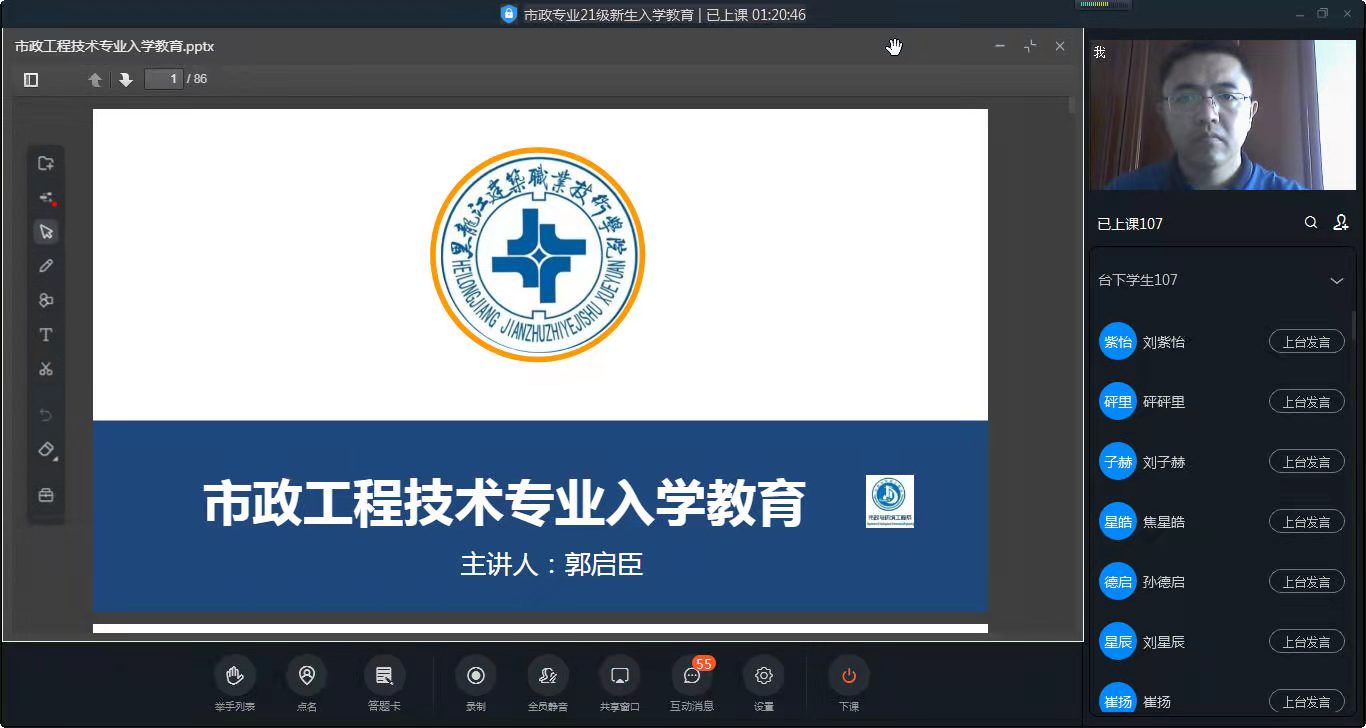Open the answer card (答题卡)

[384, 684]
